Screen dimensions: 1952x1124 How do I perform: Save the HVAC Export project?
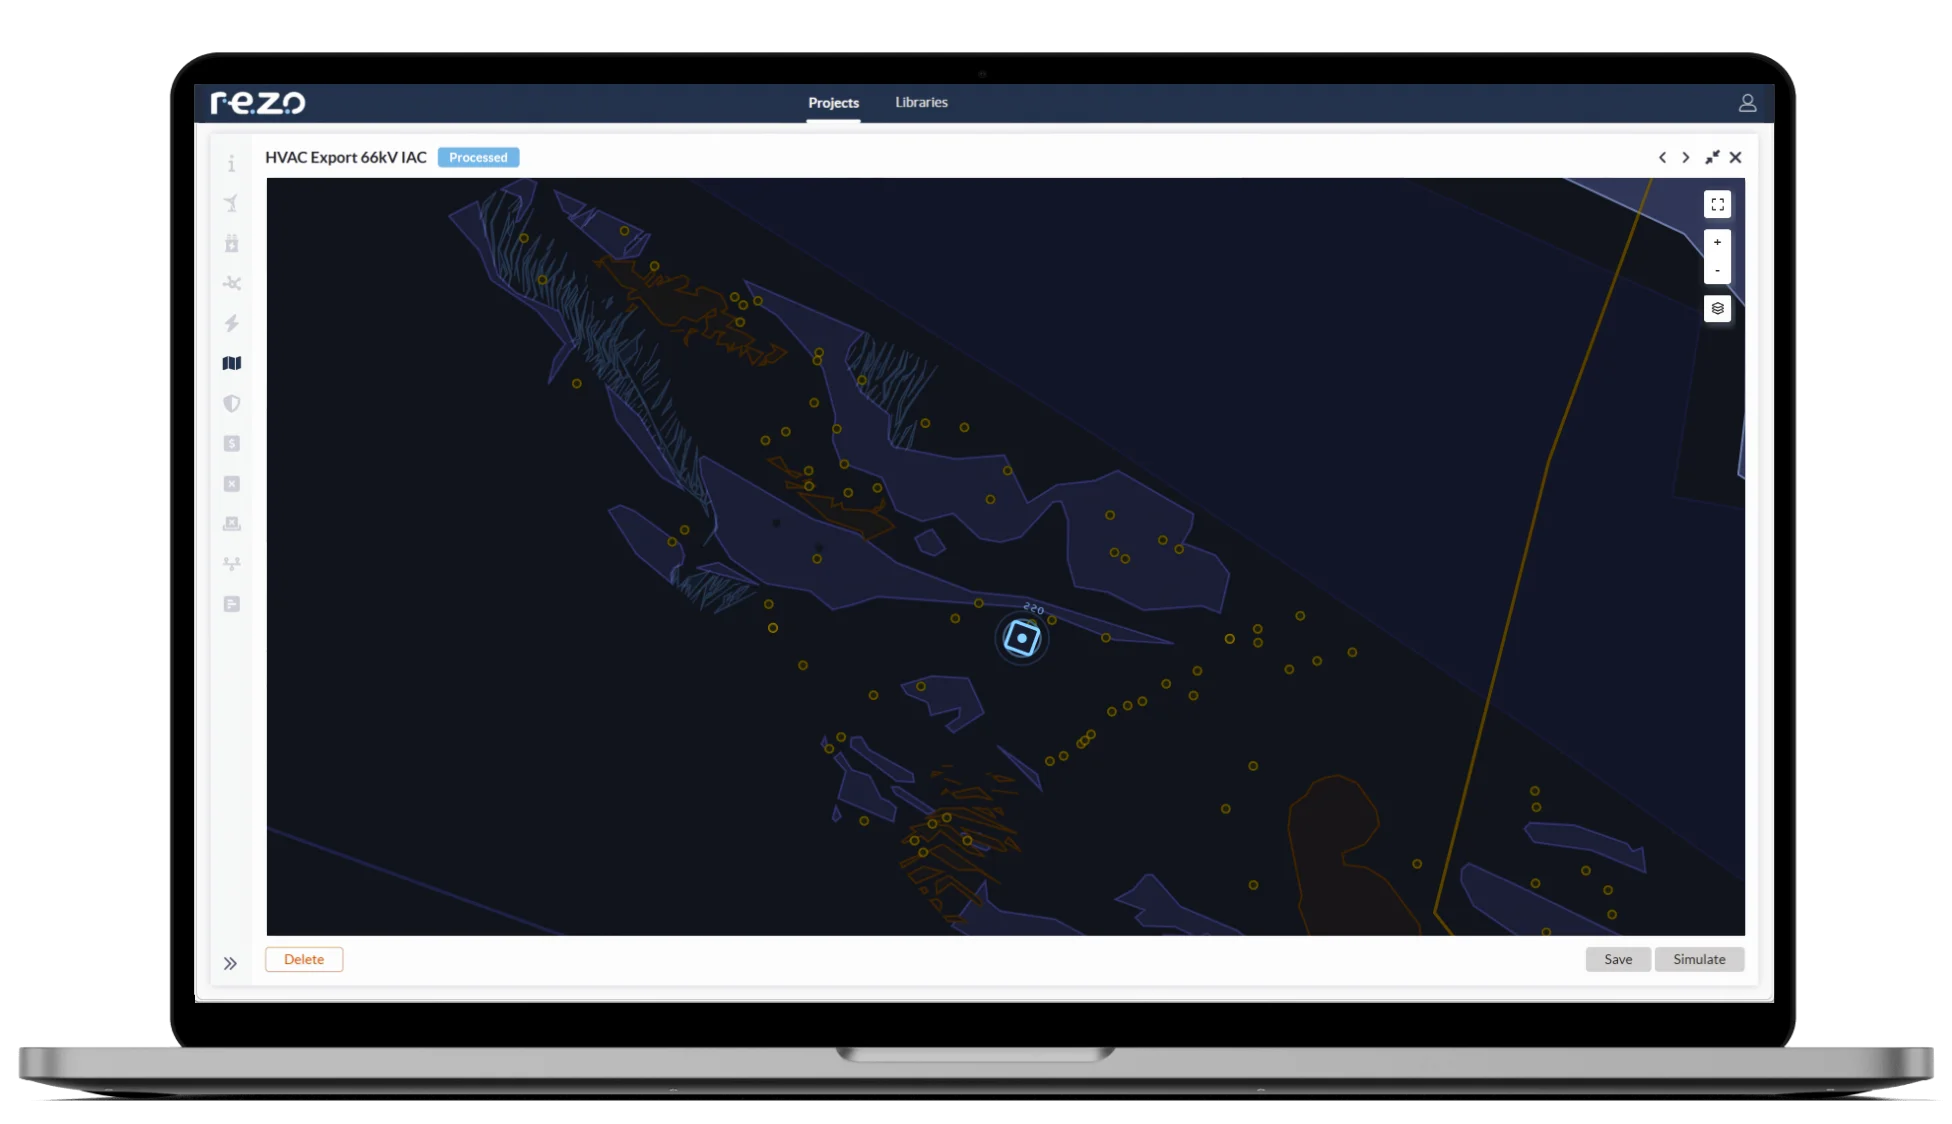click(1618, 959)
